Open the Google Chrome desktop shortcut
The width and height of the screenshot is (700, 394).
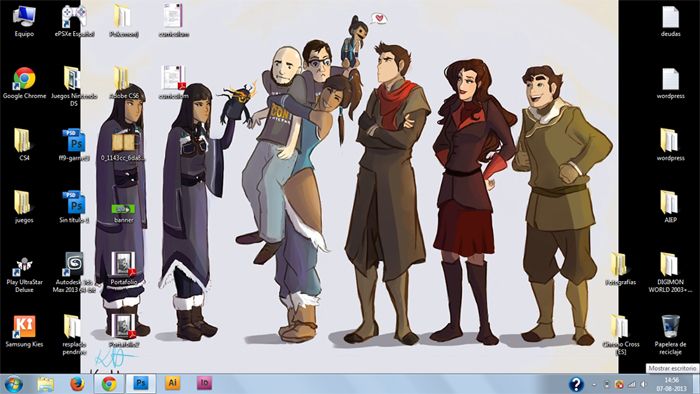(x=24, y=83)
